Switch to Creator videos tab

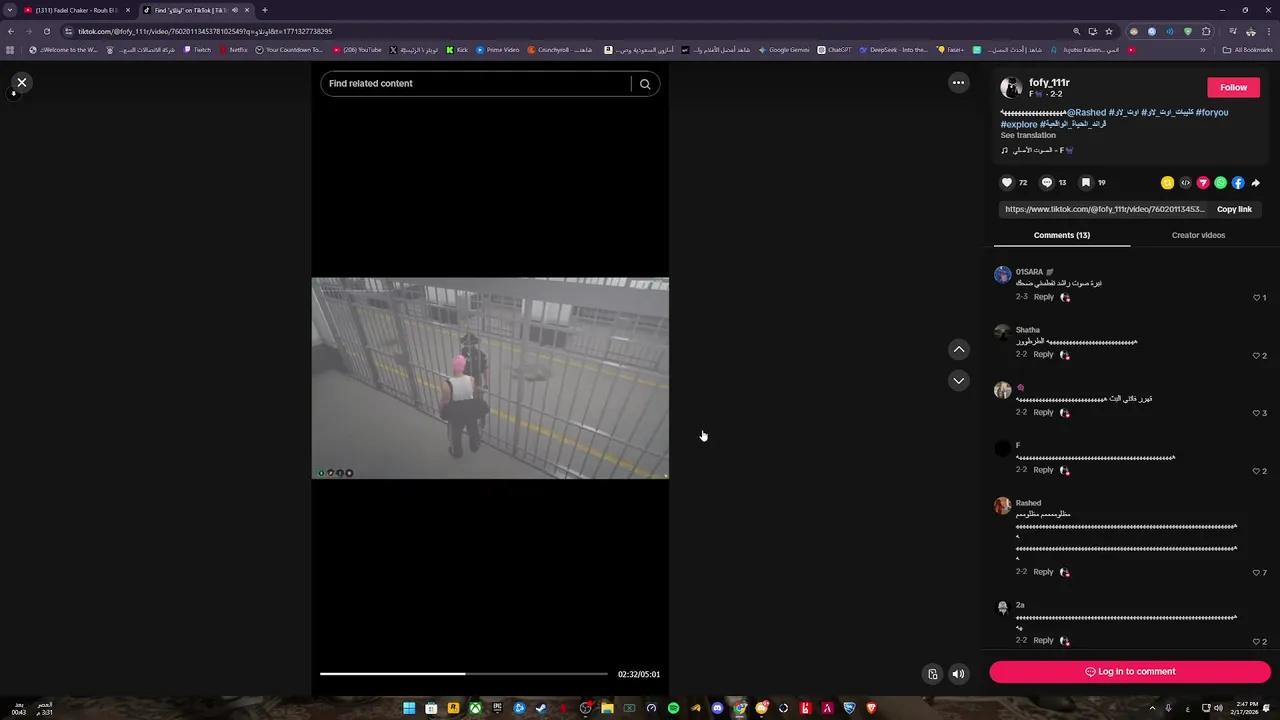[x=1198, y=235]
